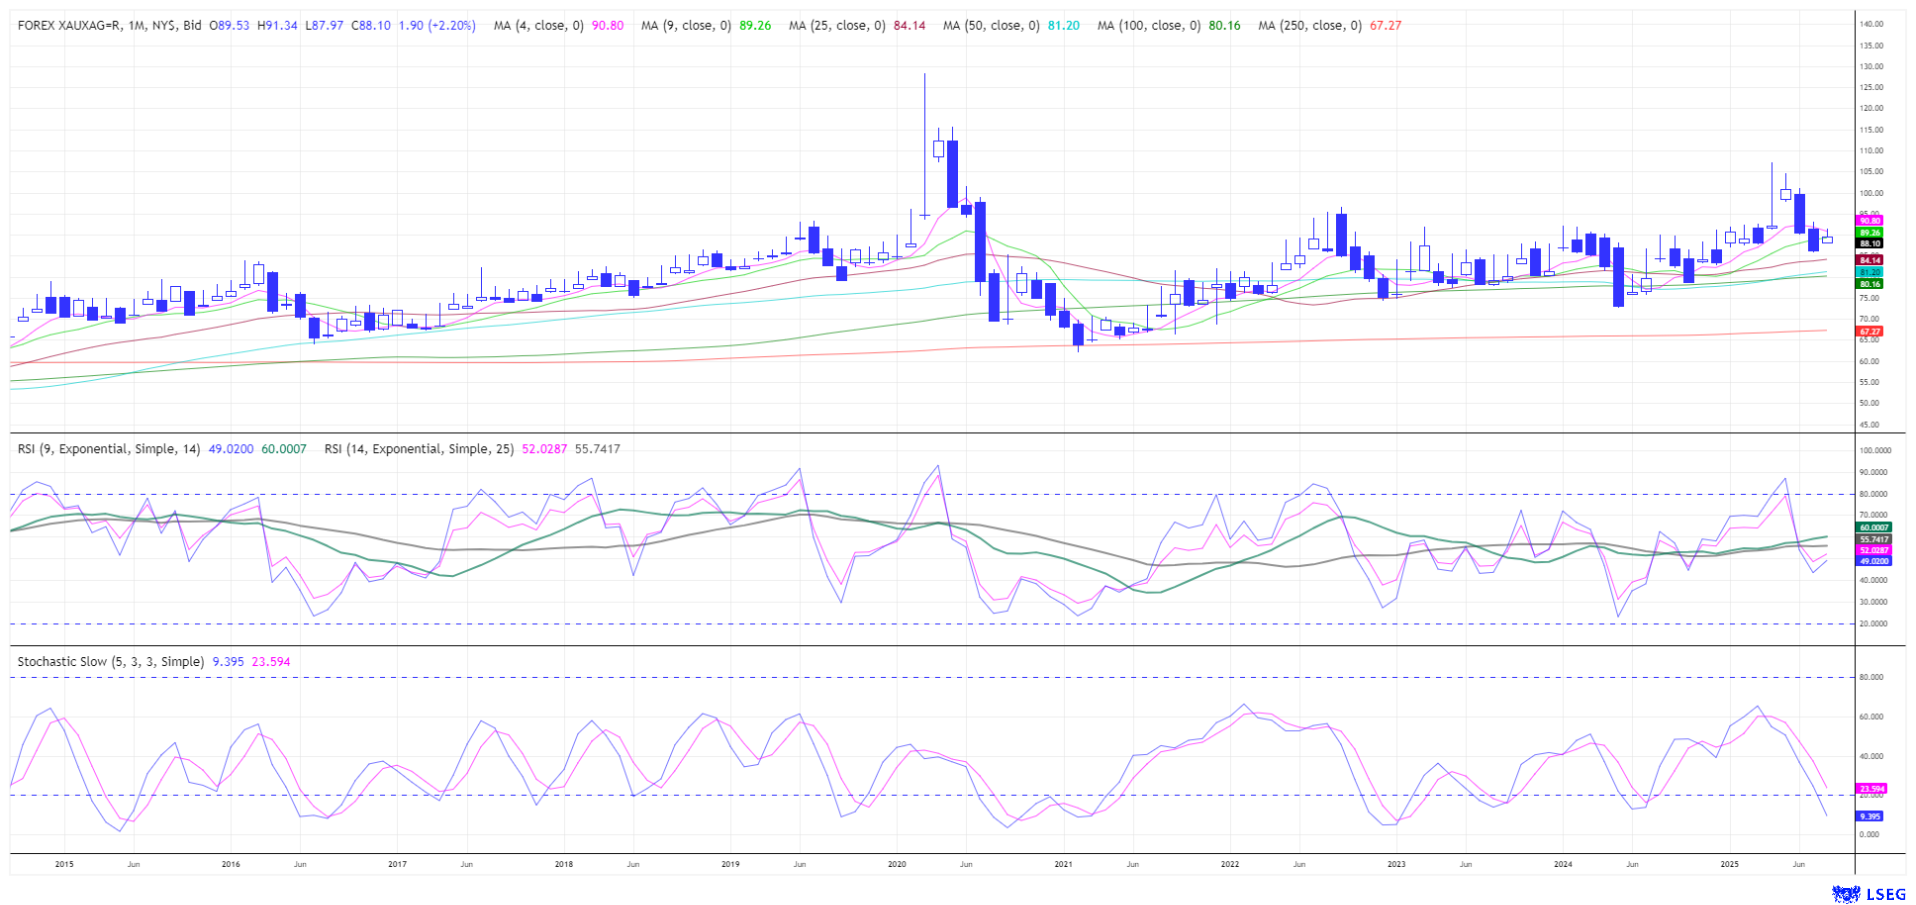Image resolution: width=1916 pixels, height=905 pixels.
Task: Select the MA (4, close, 0) legend
Action: point(538,26)
